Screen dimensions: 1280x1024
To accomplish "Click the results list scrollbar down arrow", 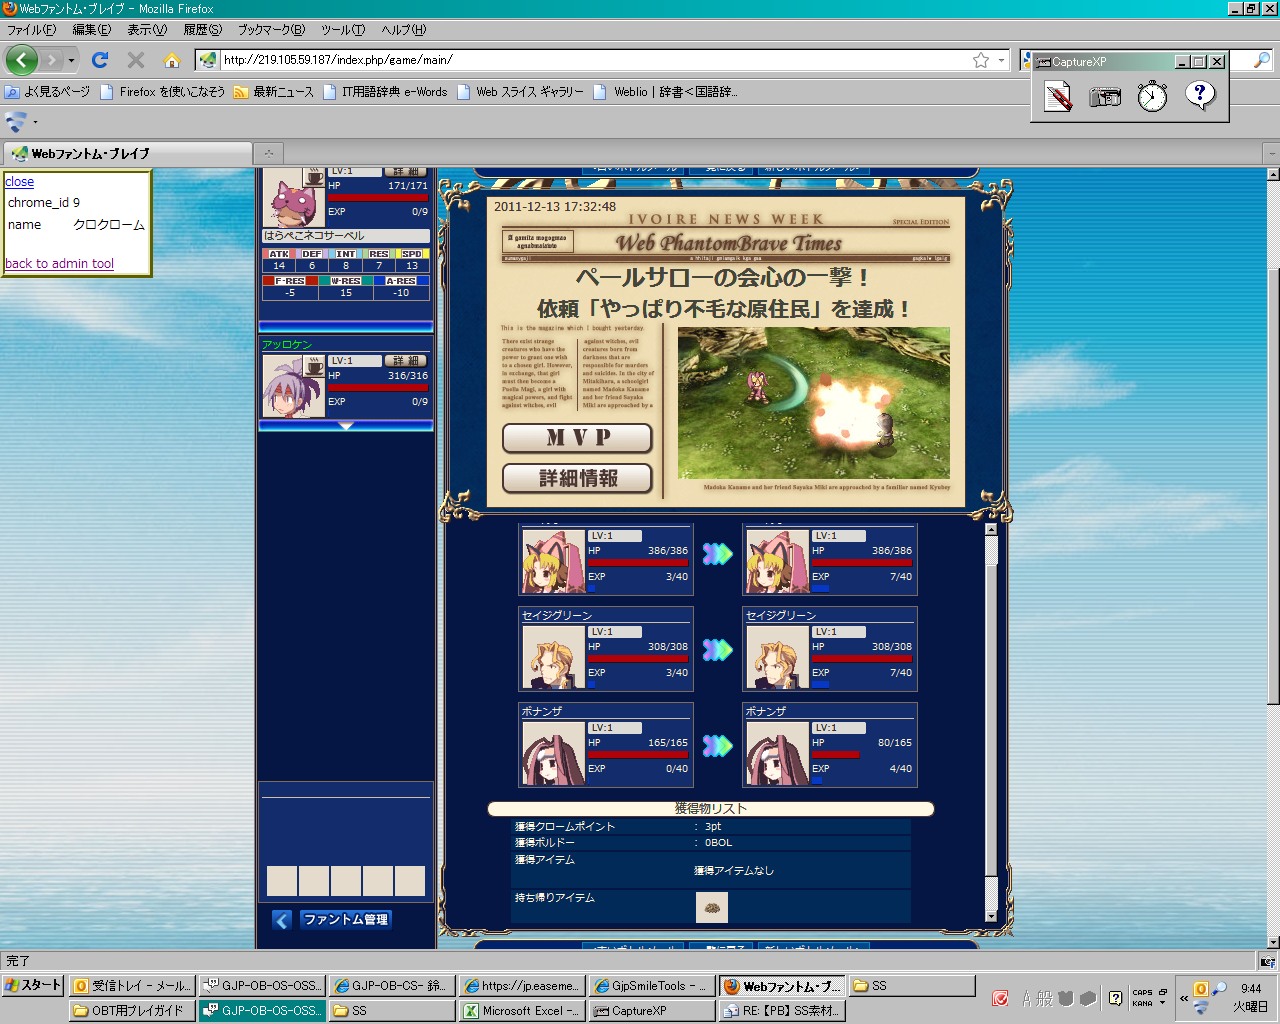I will [x=991, y=916].
